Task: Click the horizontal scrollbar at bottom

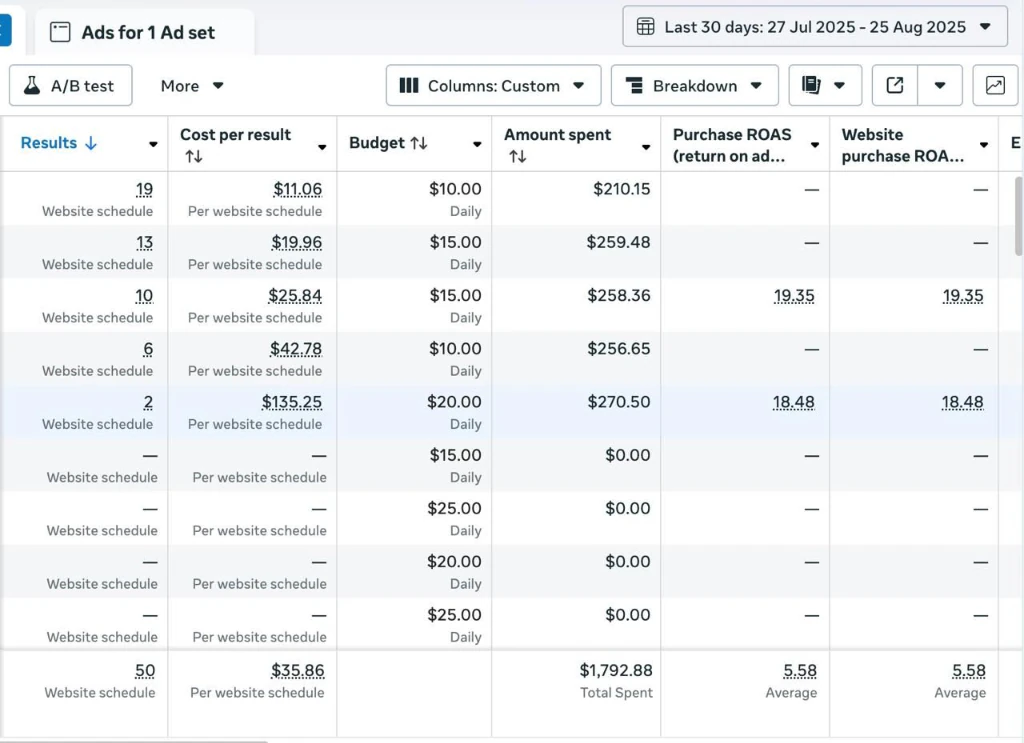Action: click(134, 740)
